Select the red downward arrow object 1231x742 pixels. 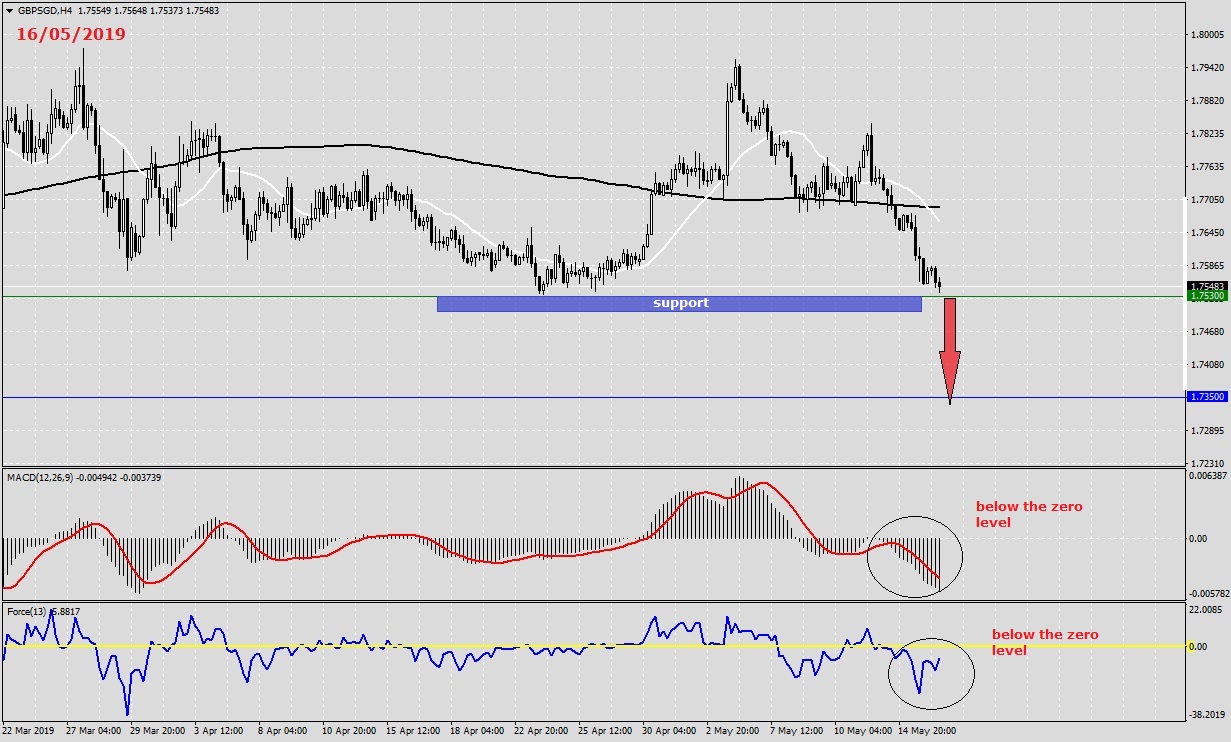(x=948, y=340)
